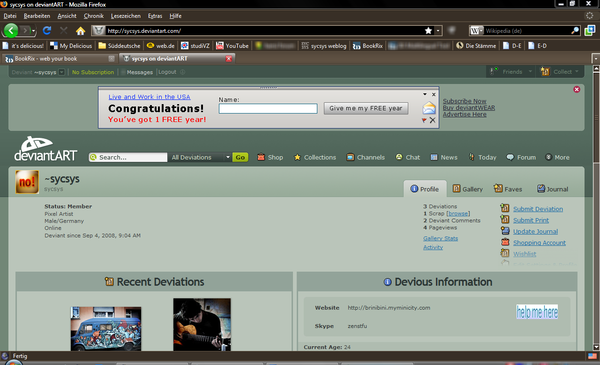Open the guitarist deviation thumbnail

pos(202,324)
